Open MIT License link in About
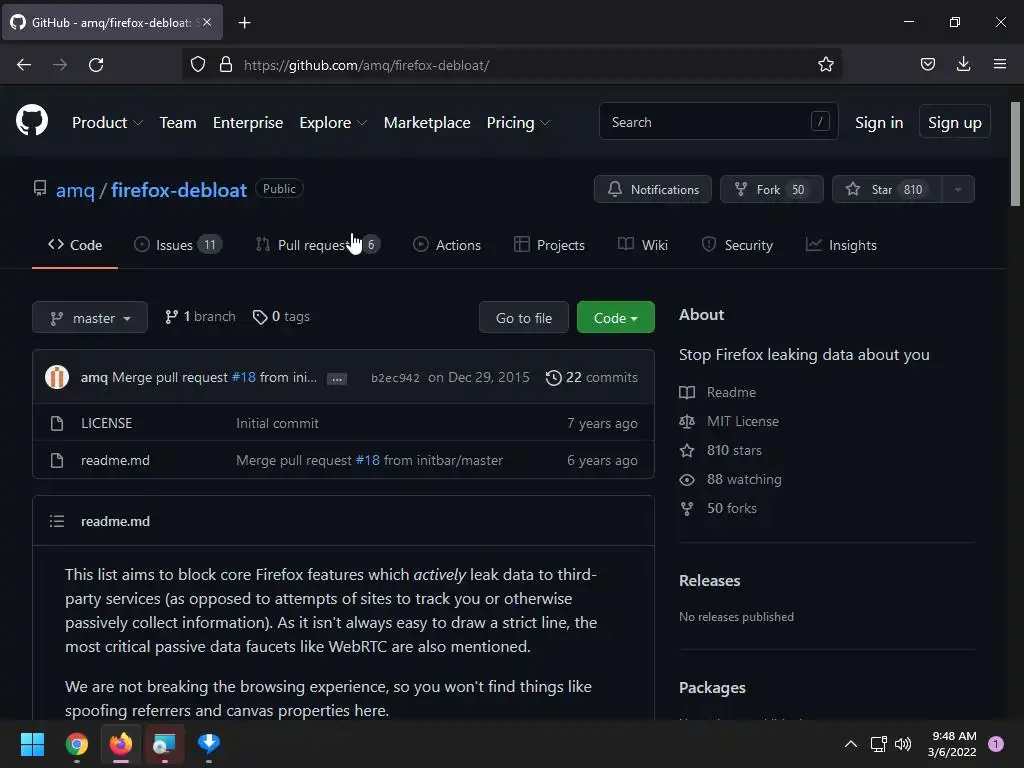Image resolution: width=1024 pixels, height=768 pixels. (x=729, y=421)
